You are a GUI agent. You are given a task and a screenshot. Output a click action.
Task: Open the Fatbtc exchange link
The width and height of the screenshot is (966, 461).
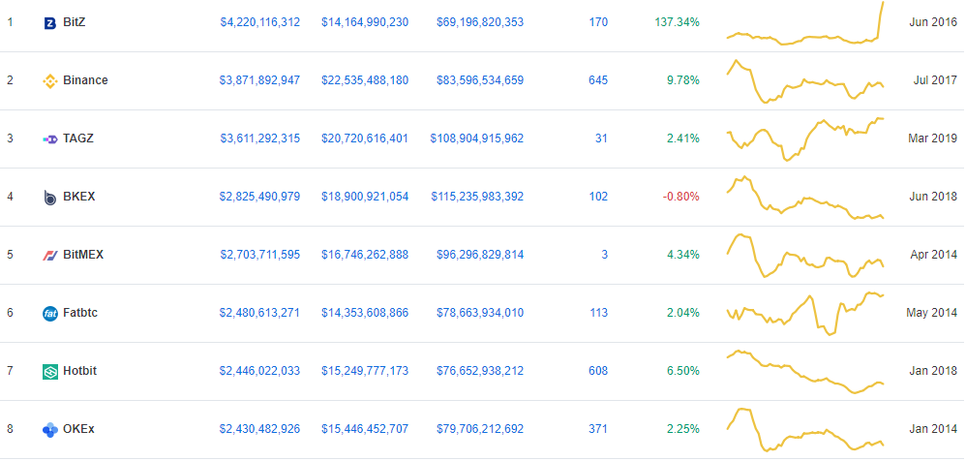pos(80,312)
